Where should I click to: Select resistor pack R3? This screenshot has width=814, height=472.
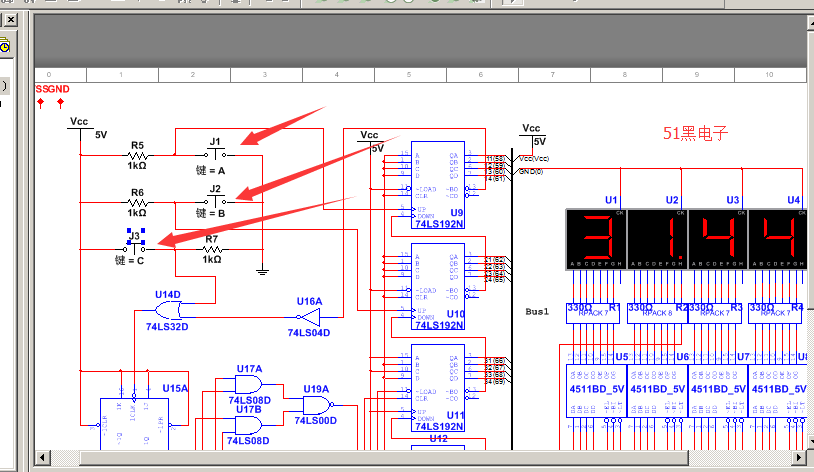point(715,313)
